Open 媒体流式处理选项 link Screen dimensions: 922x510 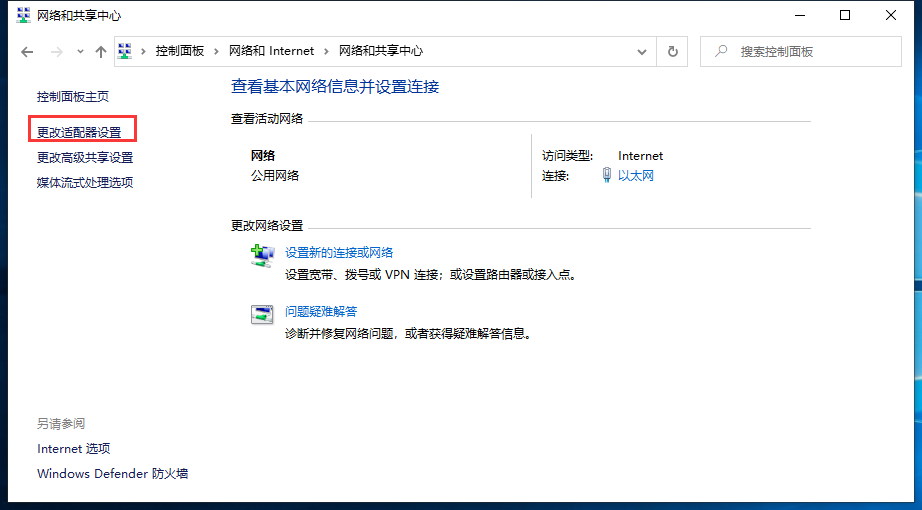point(85,182)
